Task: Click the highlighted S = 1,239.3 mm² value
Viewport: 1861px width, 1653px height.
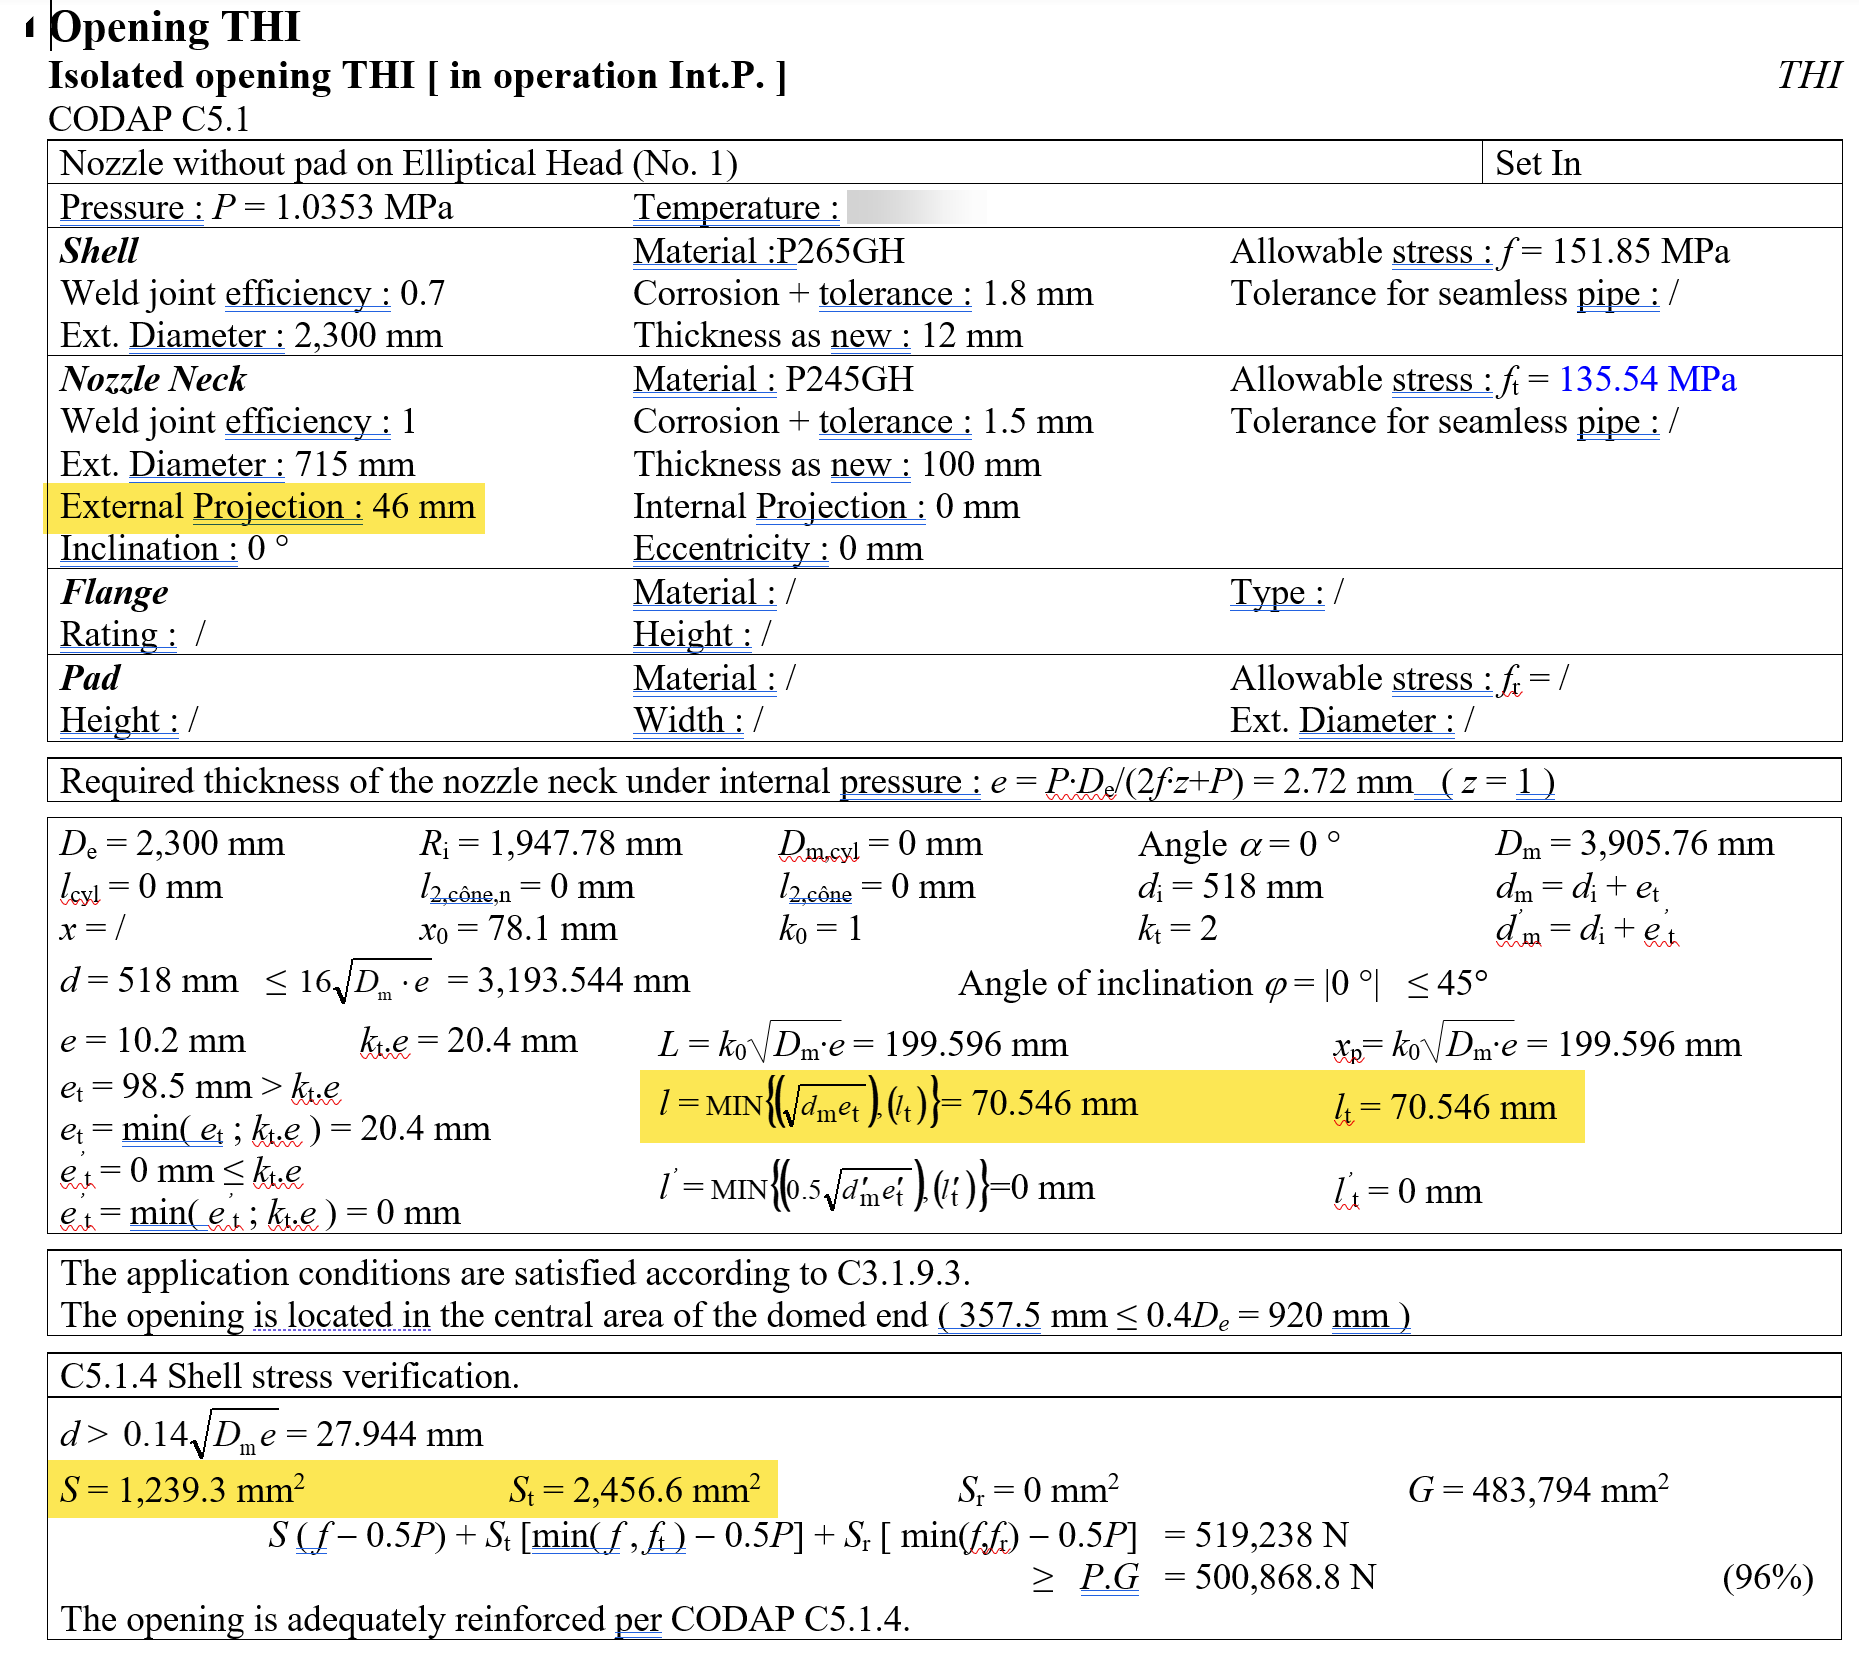Action: coord(182,1490)
